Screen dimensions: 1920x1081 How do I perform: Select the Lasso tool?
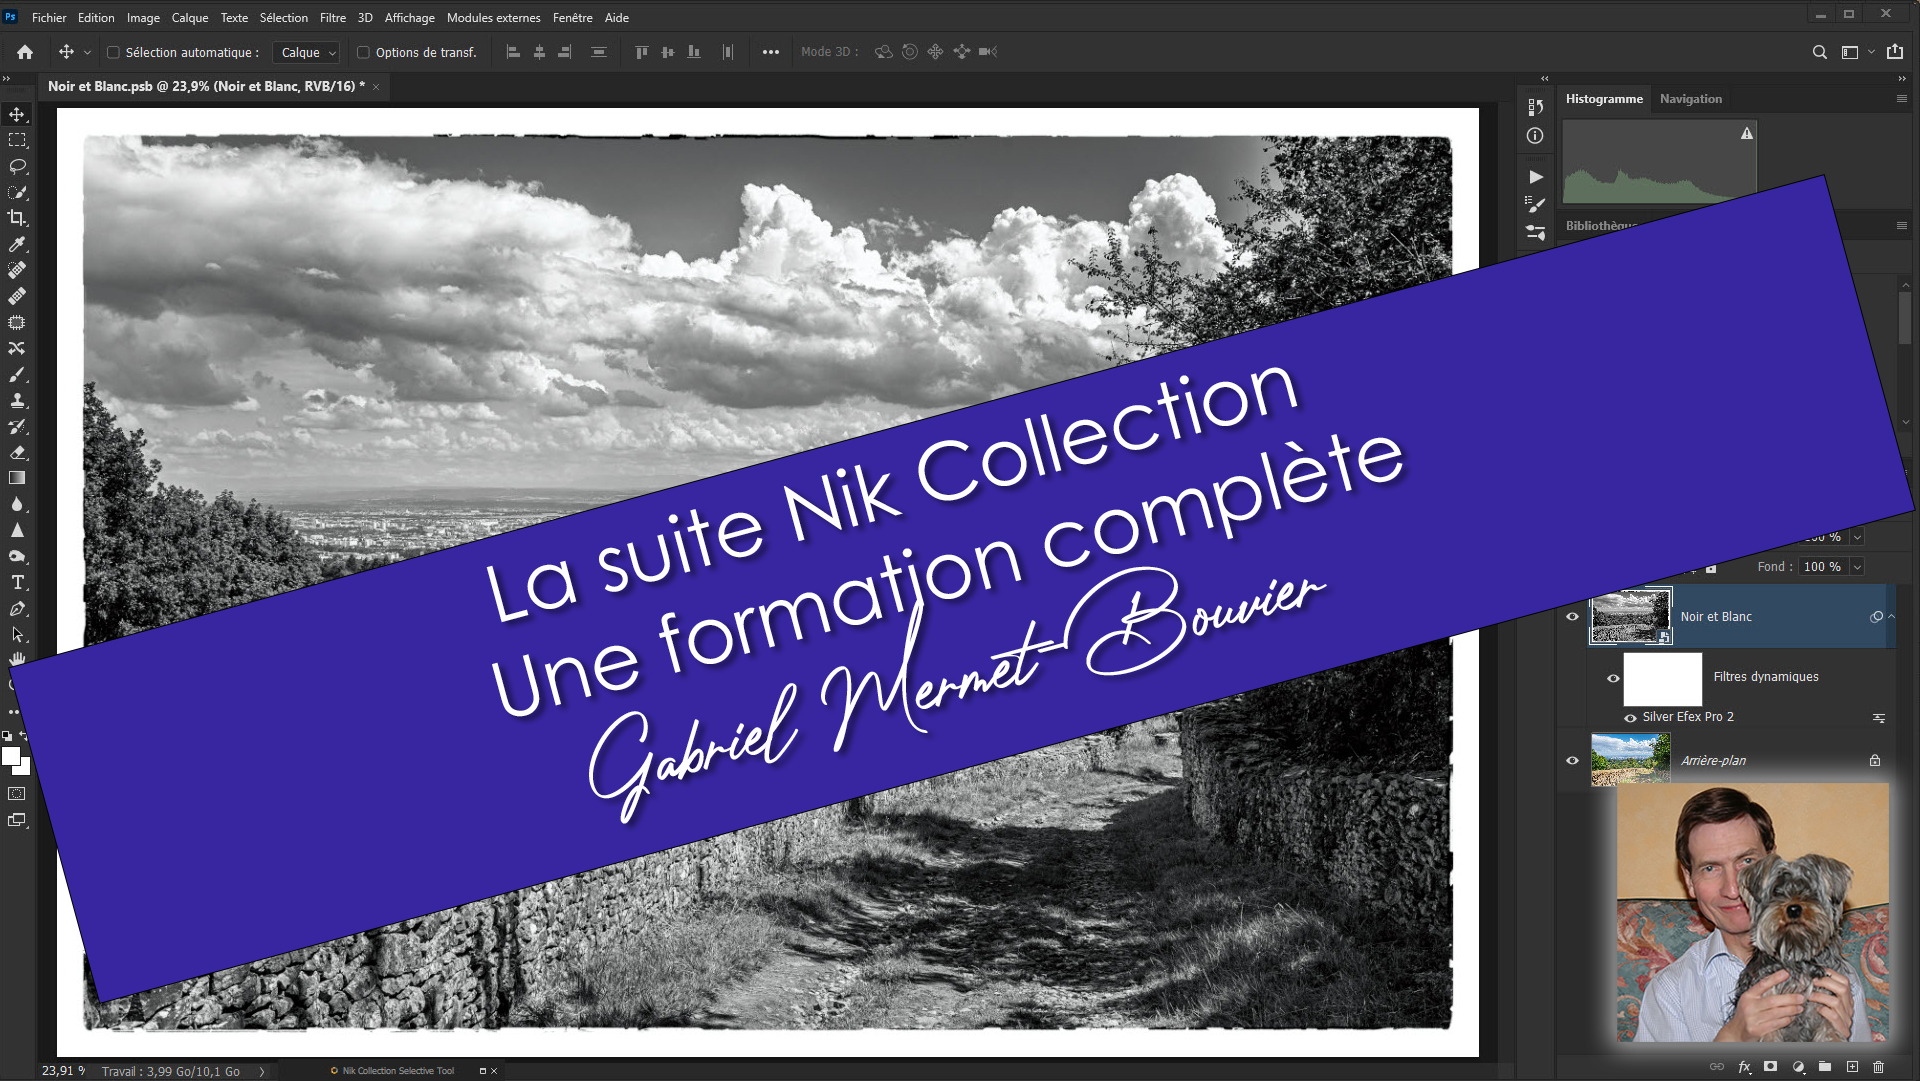(17, 166)
